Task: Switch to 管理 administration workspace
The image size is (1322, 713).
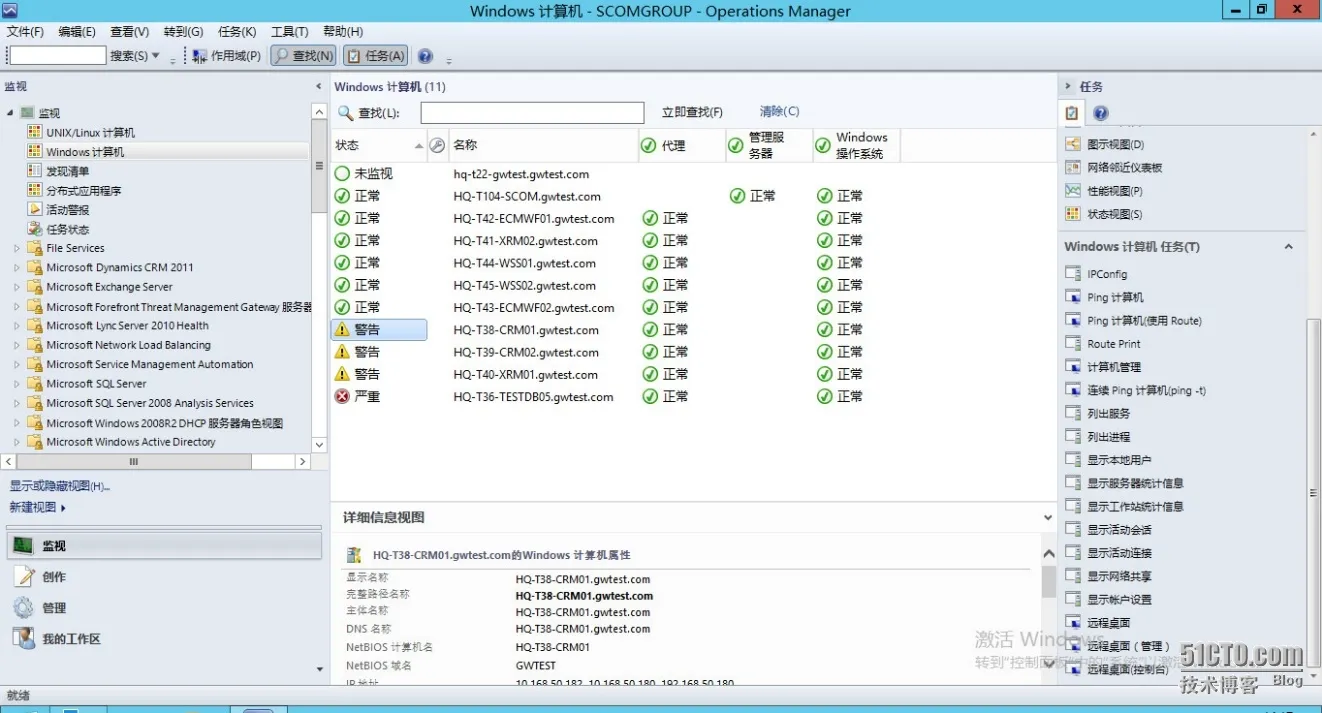Action: point(164,608)
